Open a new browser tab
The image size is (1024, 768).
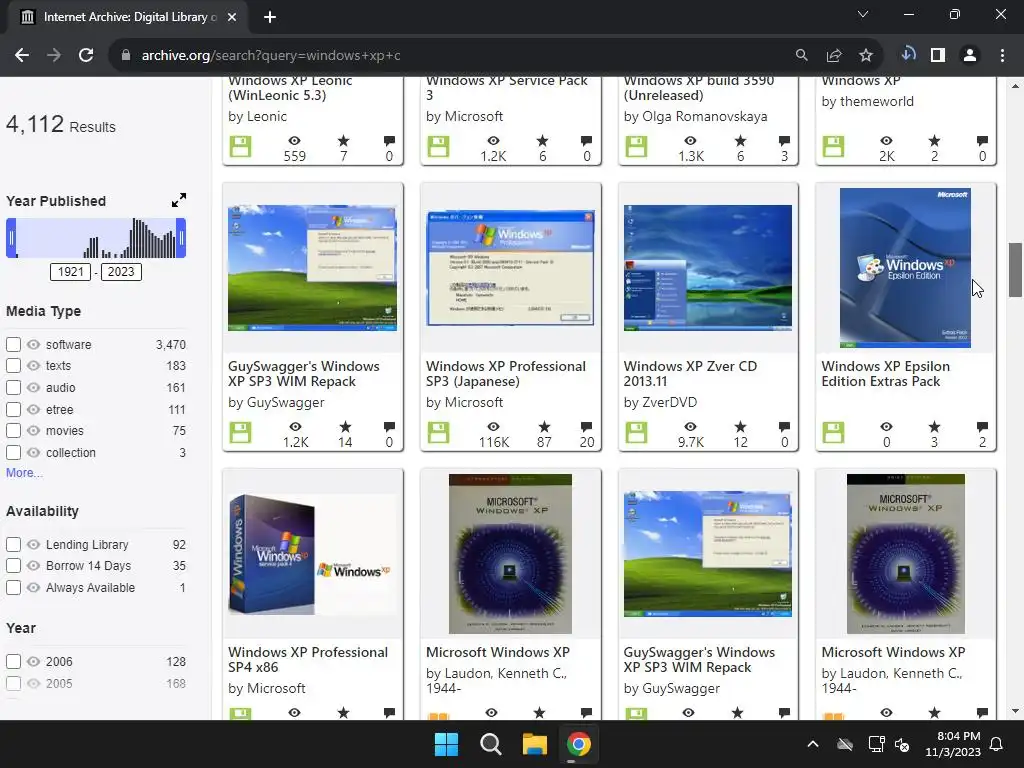270,17
